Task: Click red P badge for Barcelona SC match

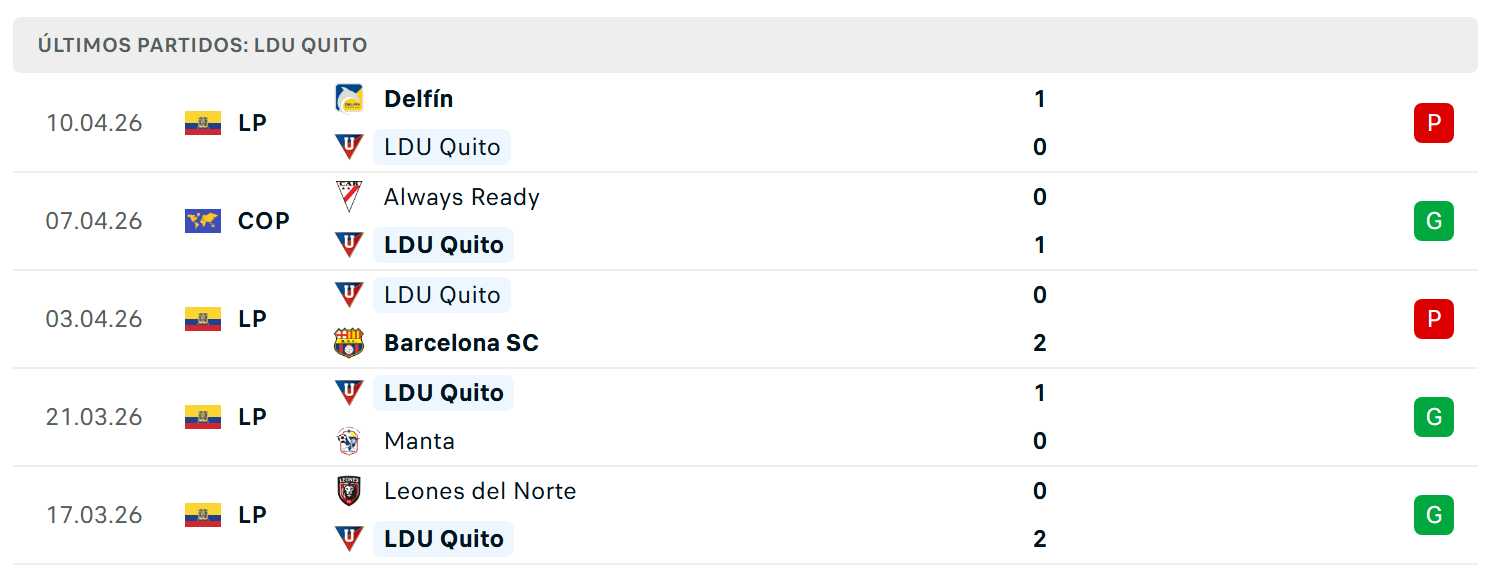Action: click(x=1433, y=319)
